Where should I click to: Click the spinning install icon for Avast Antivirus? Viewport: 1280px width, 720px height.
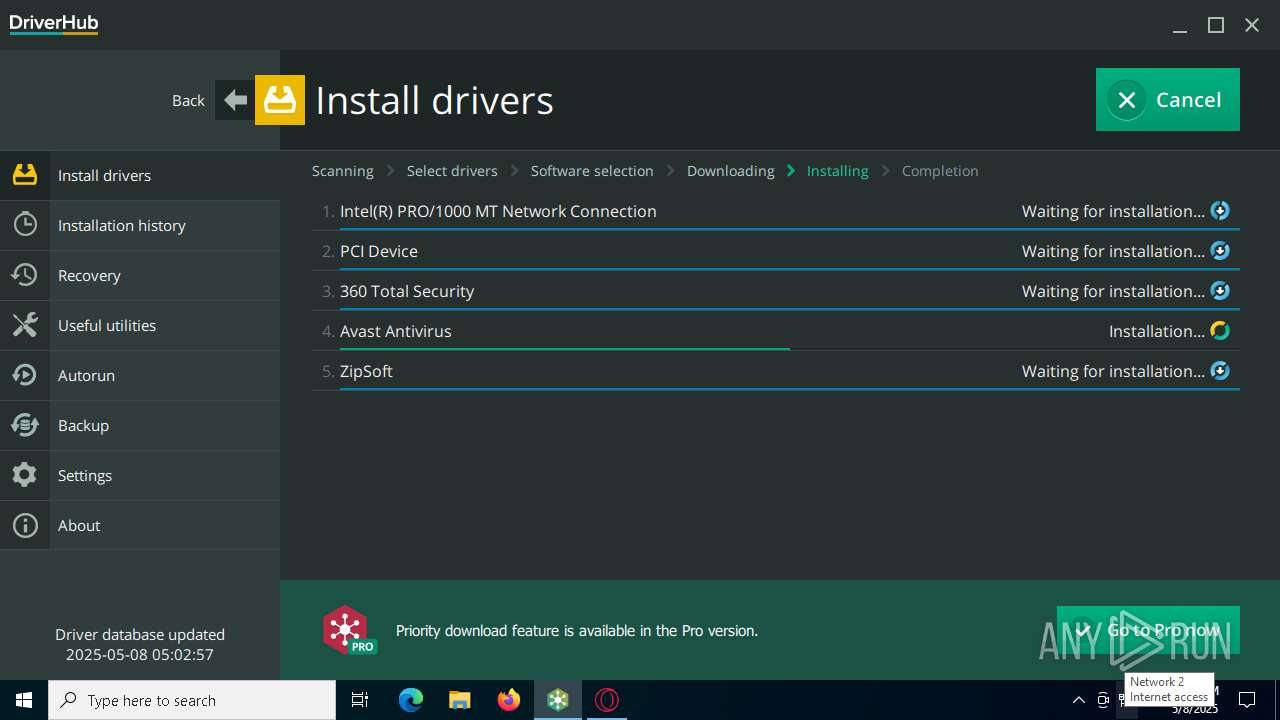[1220, 331]
